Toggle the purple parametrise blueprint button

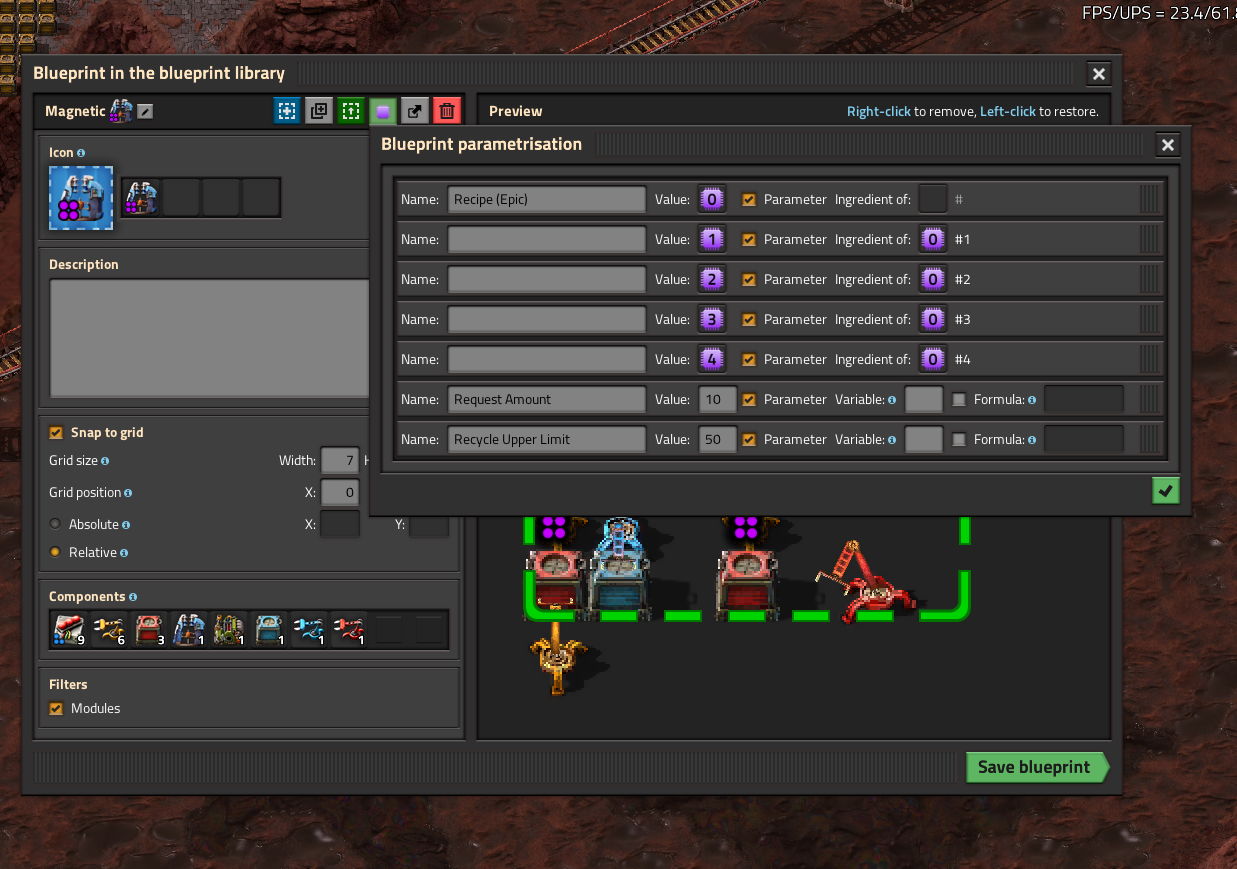383,111
